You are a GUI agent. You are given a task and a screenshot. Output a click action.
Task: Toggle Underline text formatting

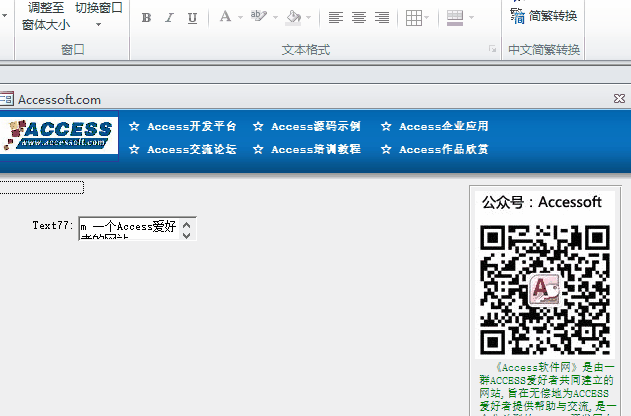(192, 18)
